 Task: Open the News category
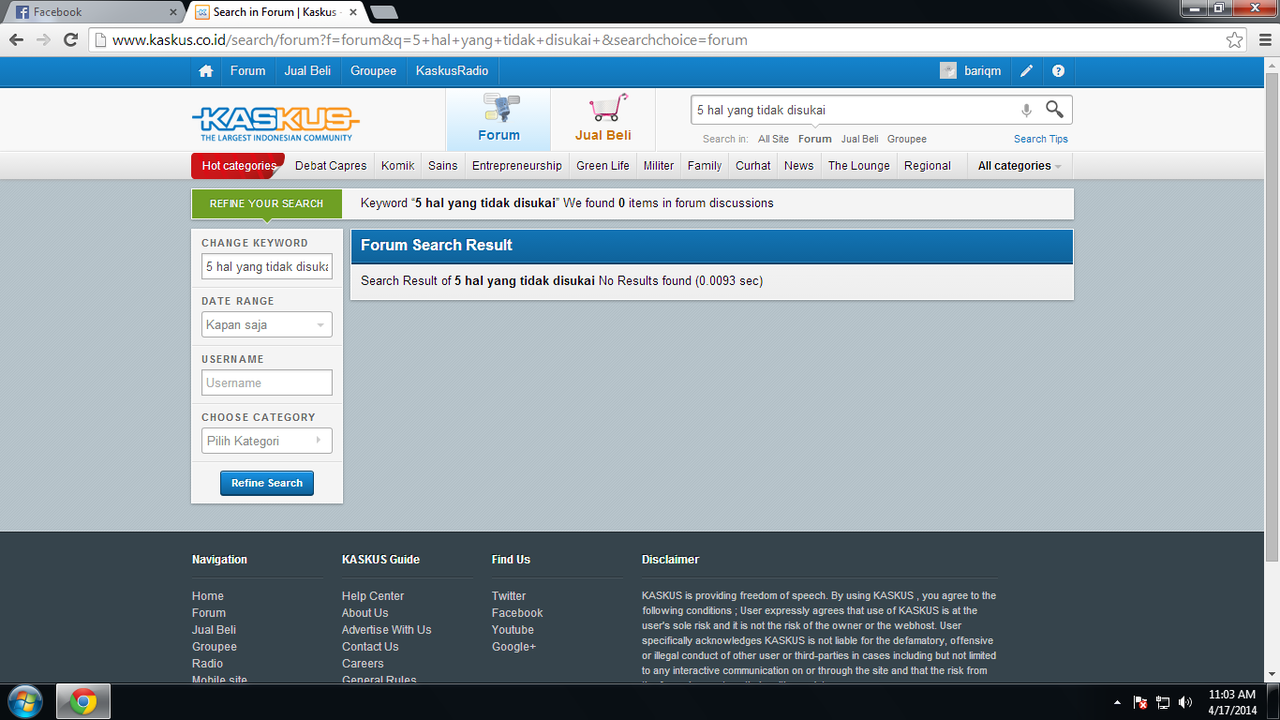(799, 166)
